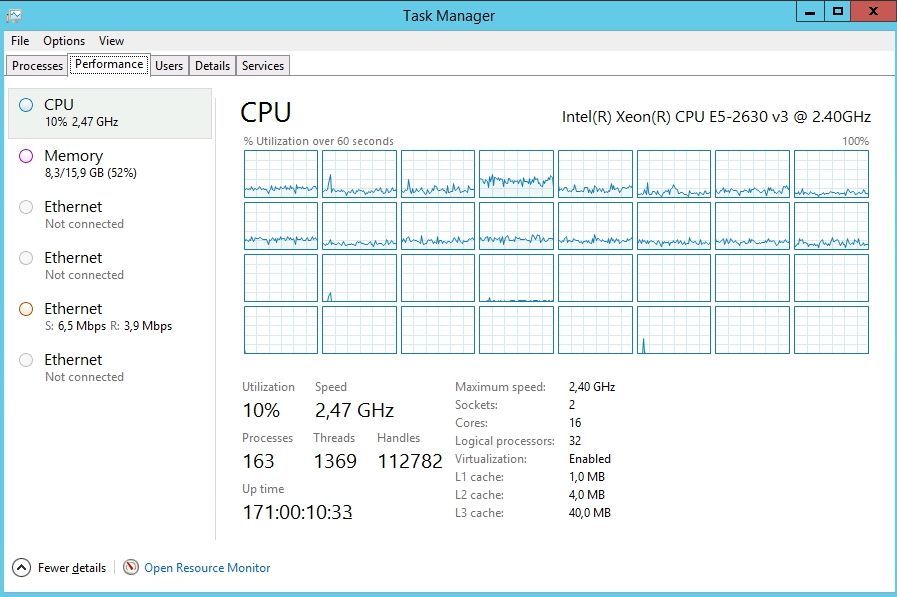Switch to the Services tab
Screen dimensions: 897x597
(x=262, y=65)
